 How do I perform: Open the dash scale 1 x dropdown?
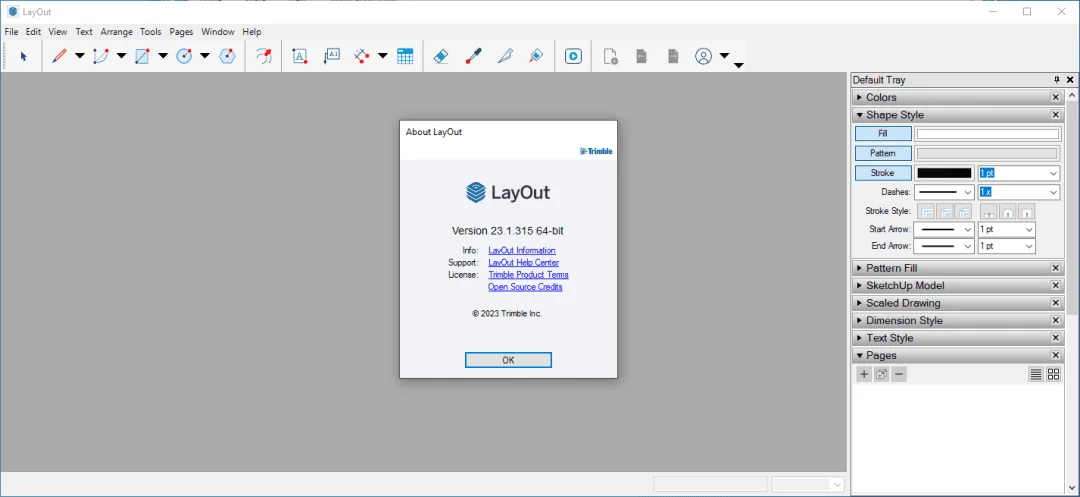(1053, 192)
